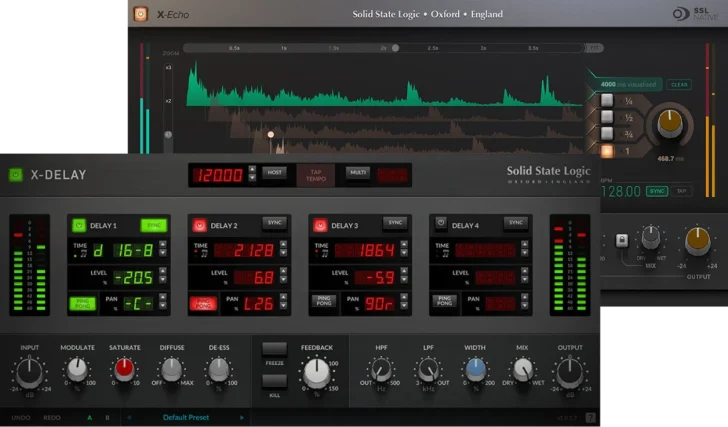Click the Feedback knob
Image resolution: width=728 pixels, height=427 pixels.
point(316,373)
